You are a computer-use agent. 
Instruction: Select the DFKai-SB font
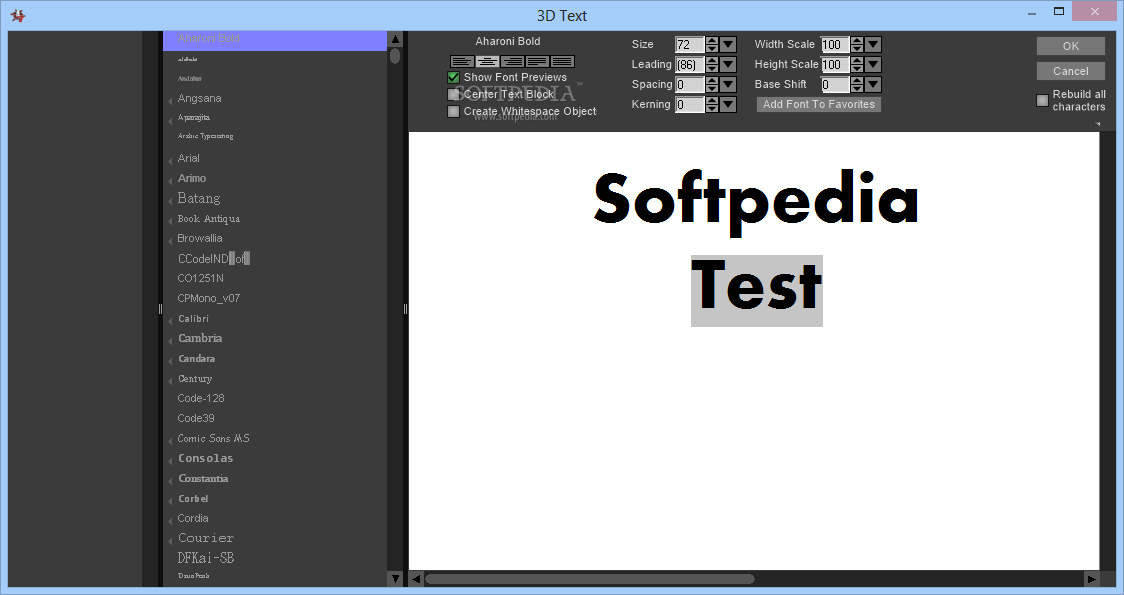(206, 558)
